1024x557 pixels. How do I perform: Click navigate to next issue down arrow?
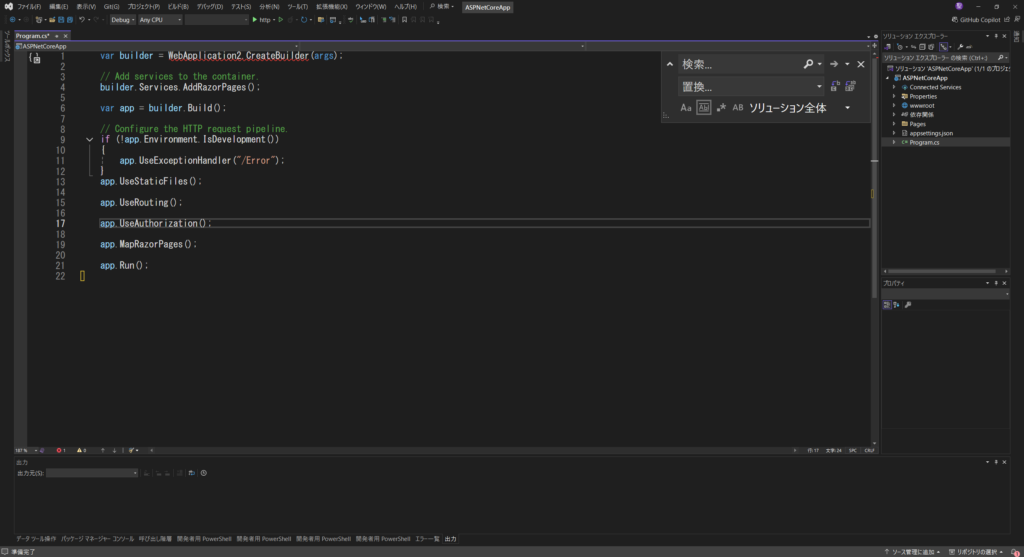coord(114,450)
